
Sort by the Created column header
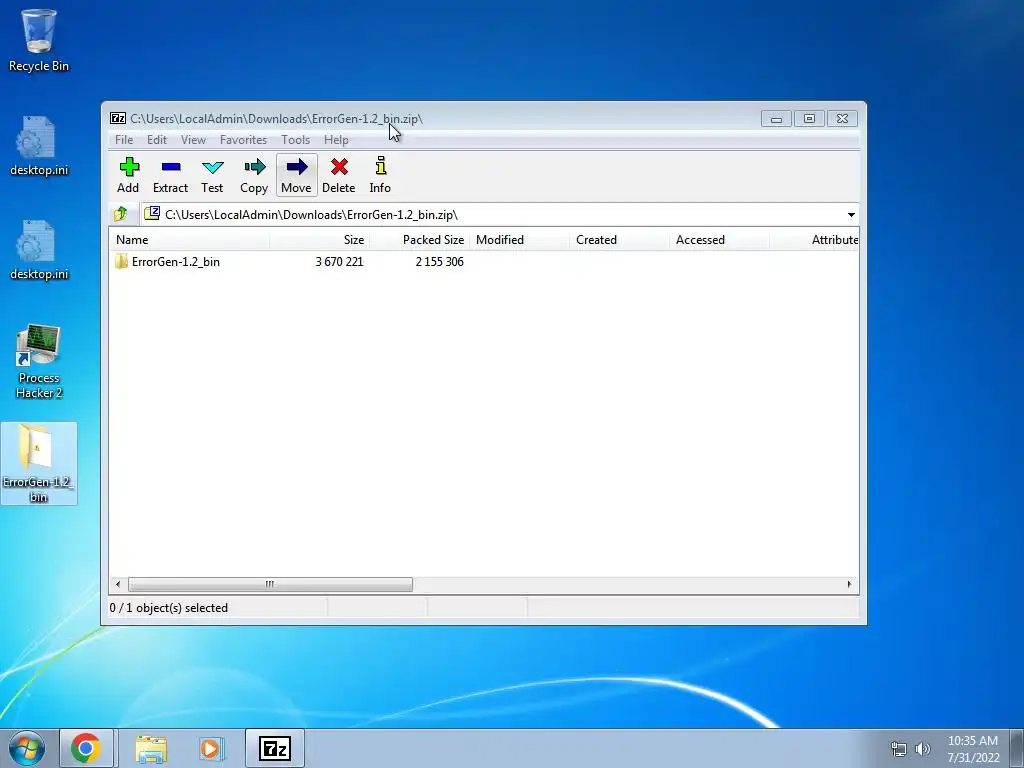click(619, 240)
